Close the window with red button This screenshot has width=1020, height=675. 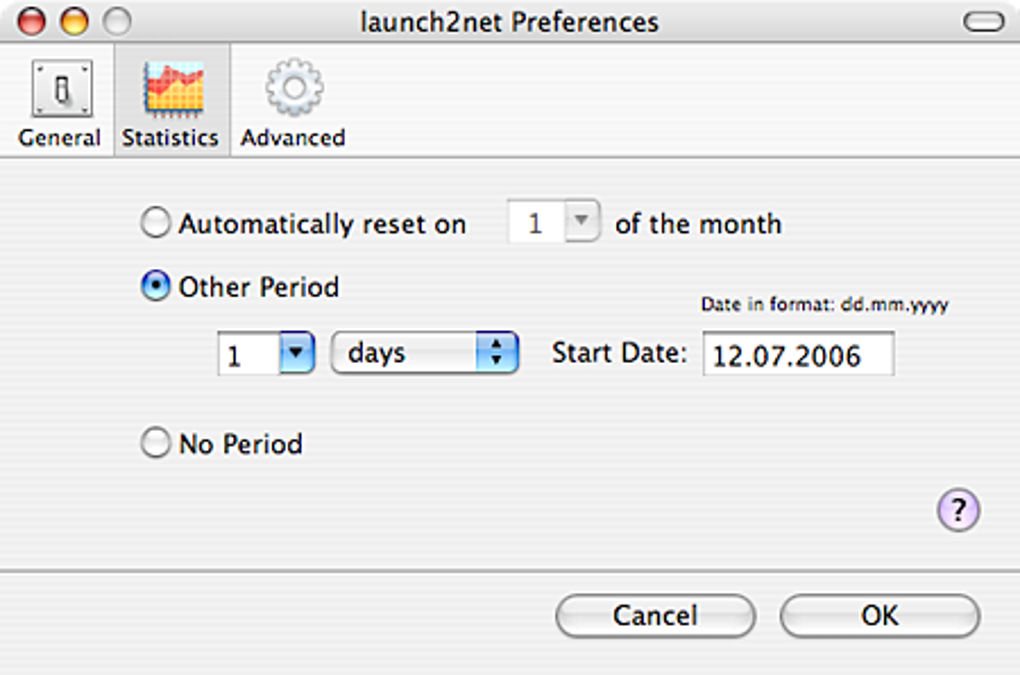point(30,21)
